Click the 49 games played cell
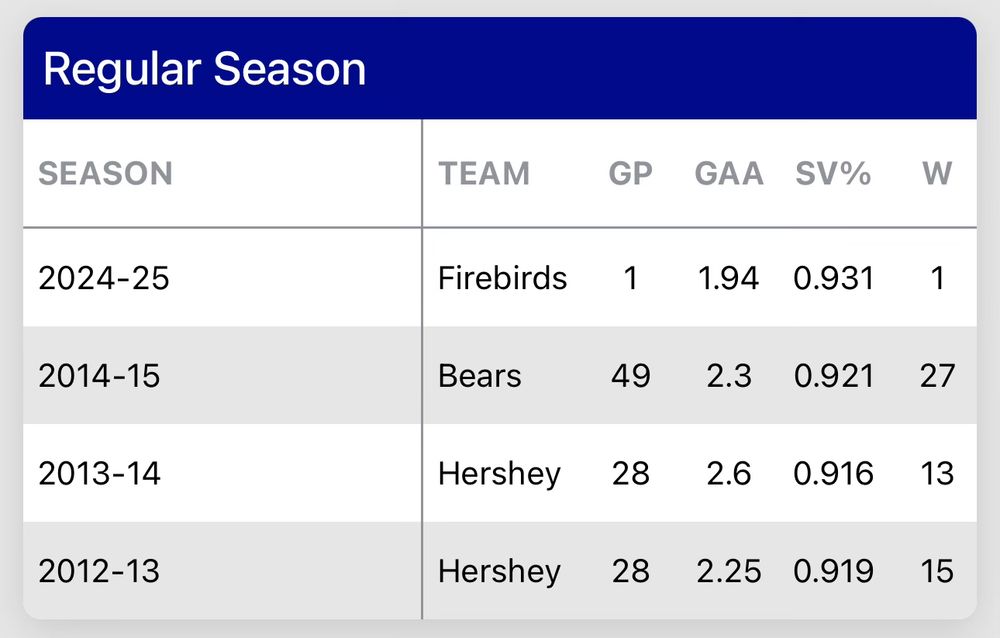This screenshot has width=1000, height=638. 631,376
